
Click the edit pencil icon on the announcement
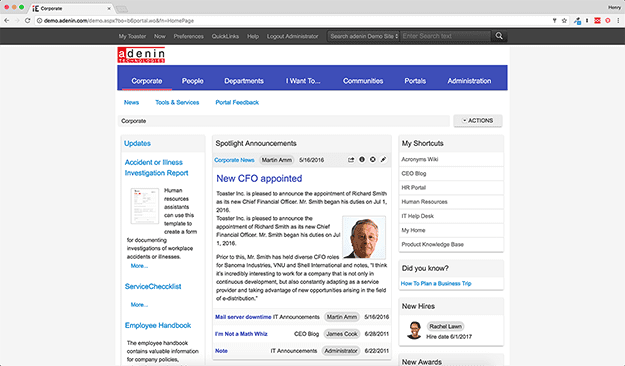(383, 159)
